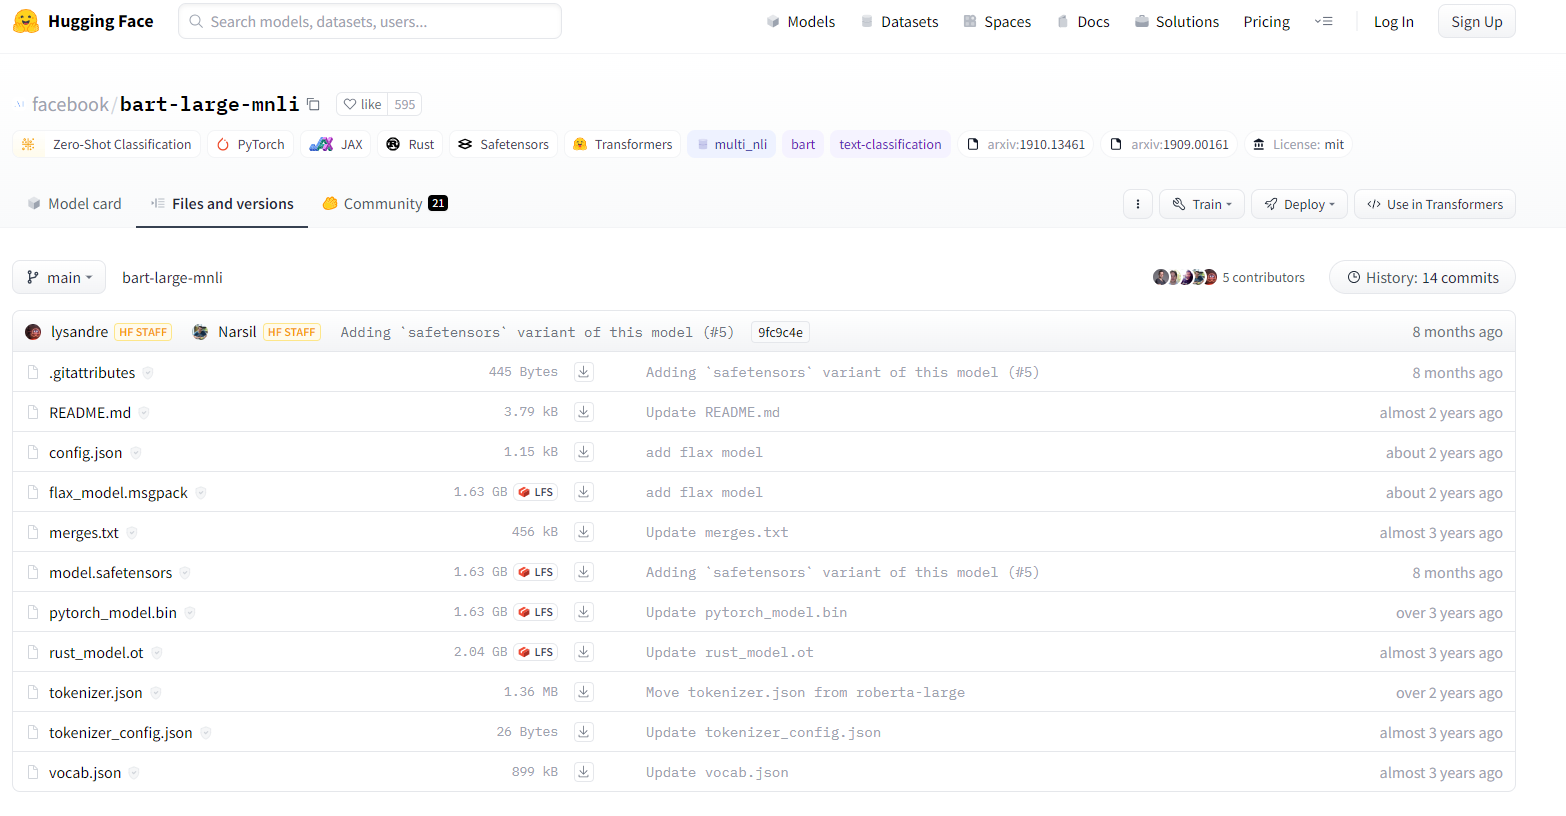
Task: Select the text-classification tag
Action: click(x=890, y=144)
